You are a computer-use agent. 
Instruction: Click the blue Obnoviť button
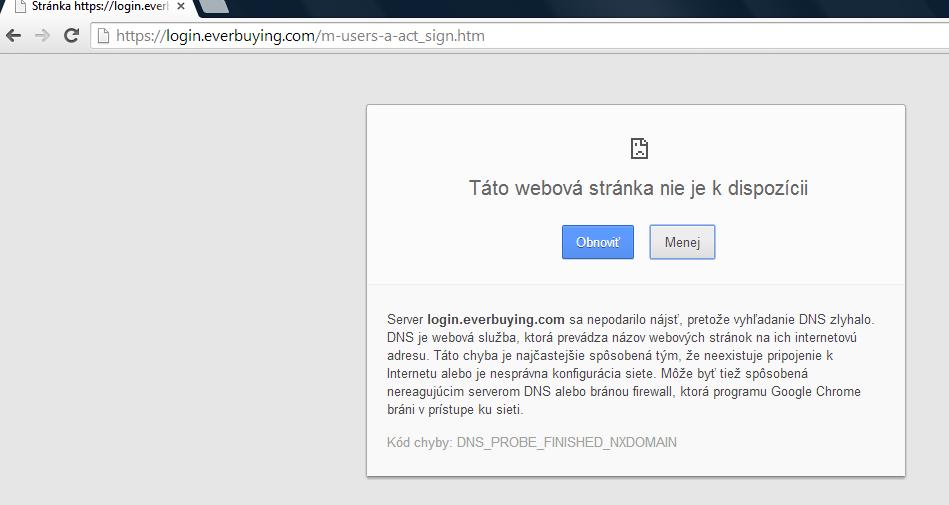[x=598, y=242]
